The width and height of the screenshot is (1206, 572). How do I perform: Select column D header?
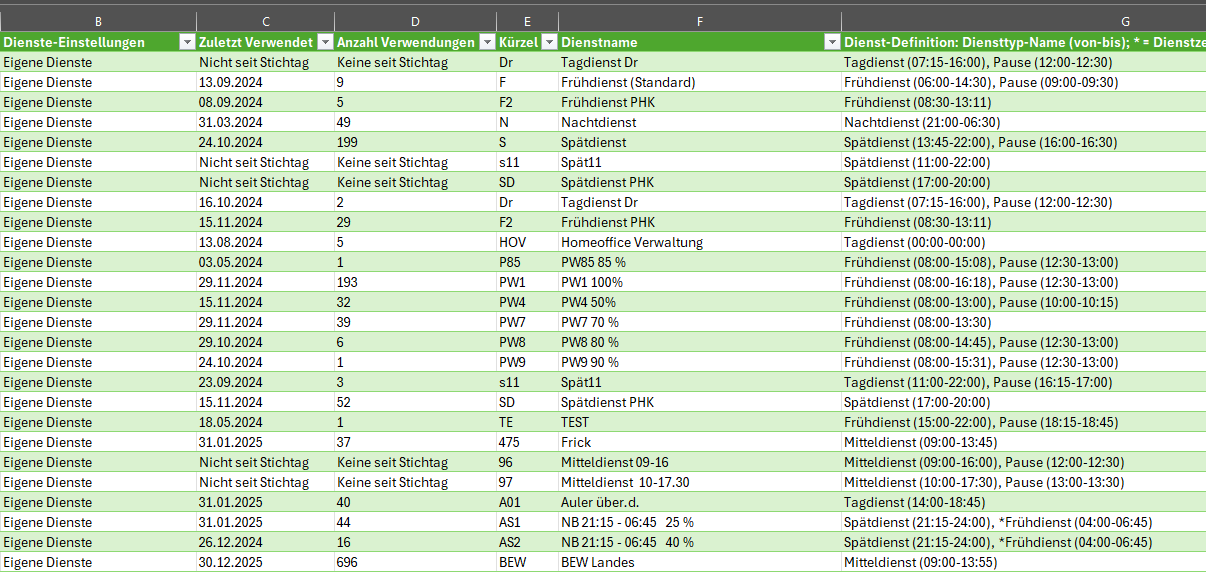click(x=415, y=21)
